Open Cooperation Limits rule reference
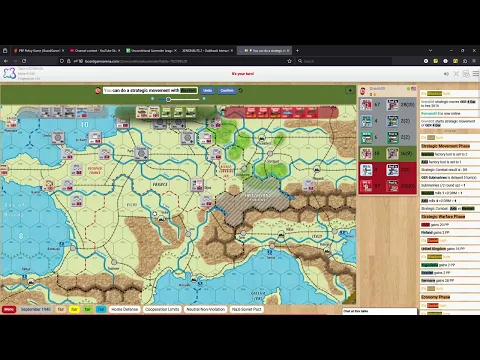This screenshot has height=360, width=480. coord(162,309)
